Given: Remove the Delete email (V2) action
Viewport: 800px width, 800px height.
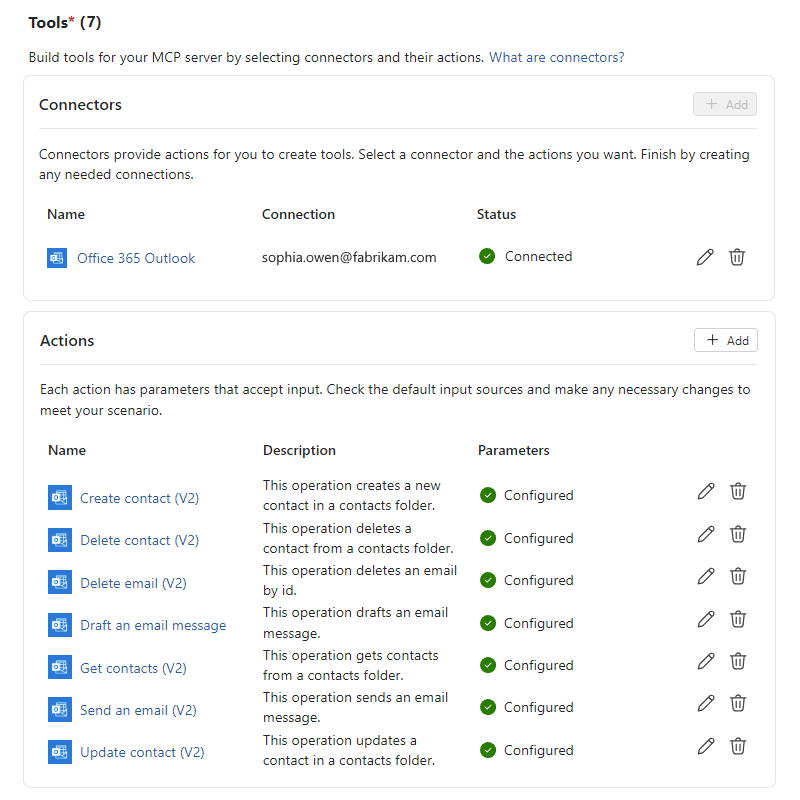Looking at the screenshot, I should click(x=738, y=577).
